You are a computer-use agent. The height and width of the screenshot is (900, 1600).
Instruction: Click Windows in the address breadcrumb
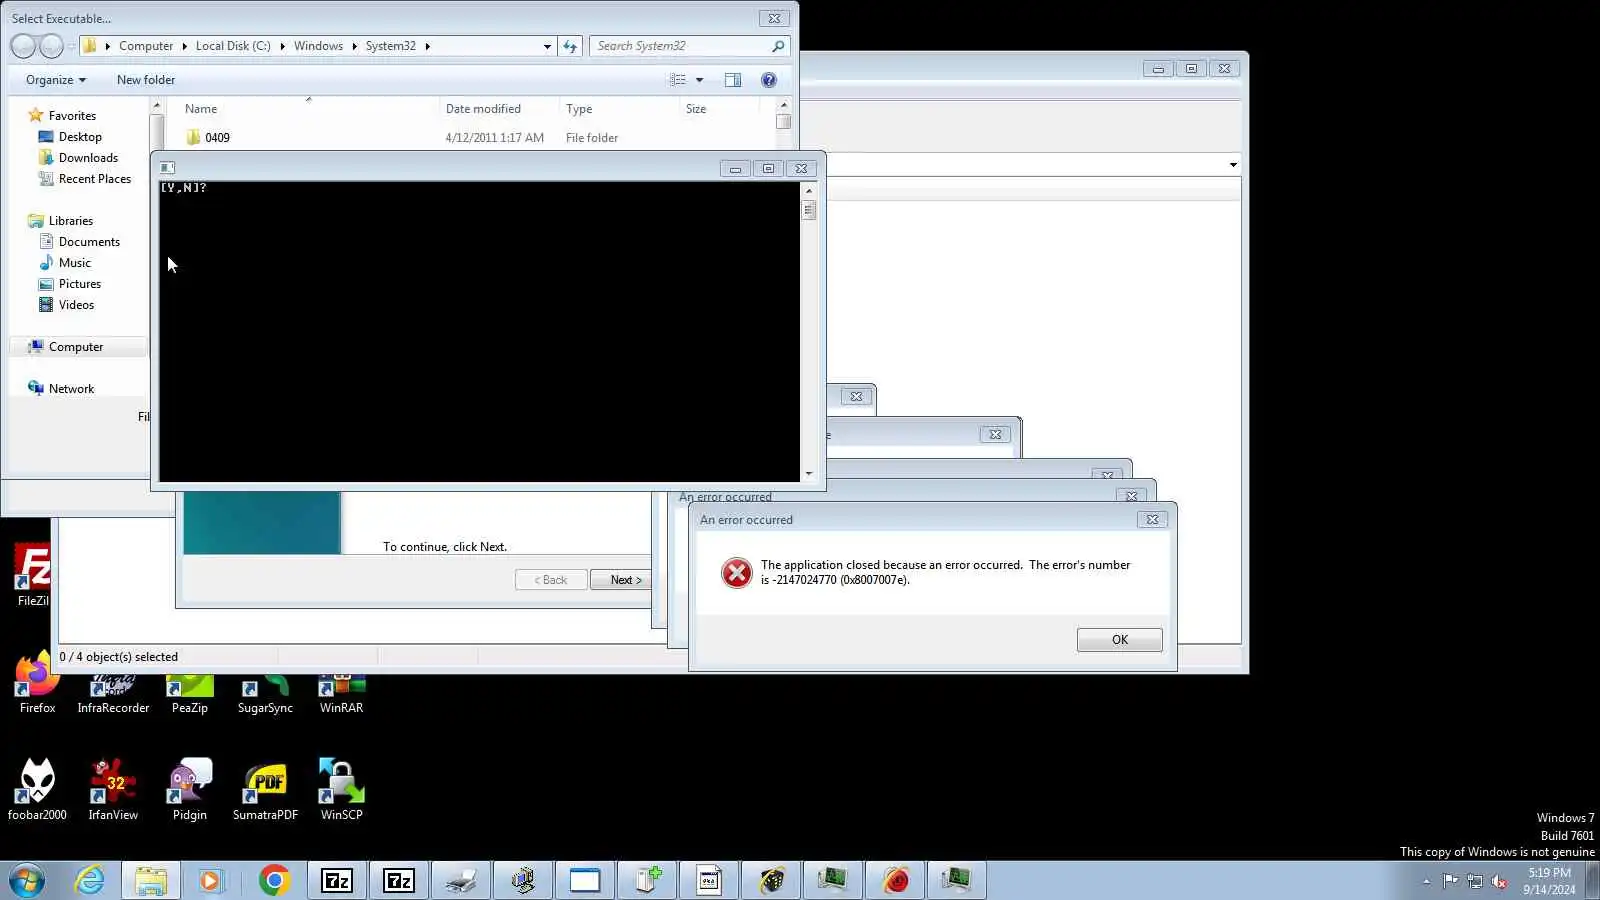318,46
